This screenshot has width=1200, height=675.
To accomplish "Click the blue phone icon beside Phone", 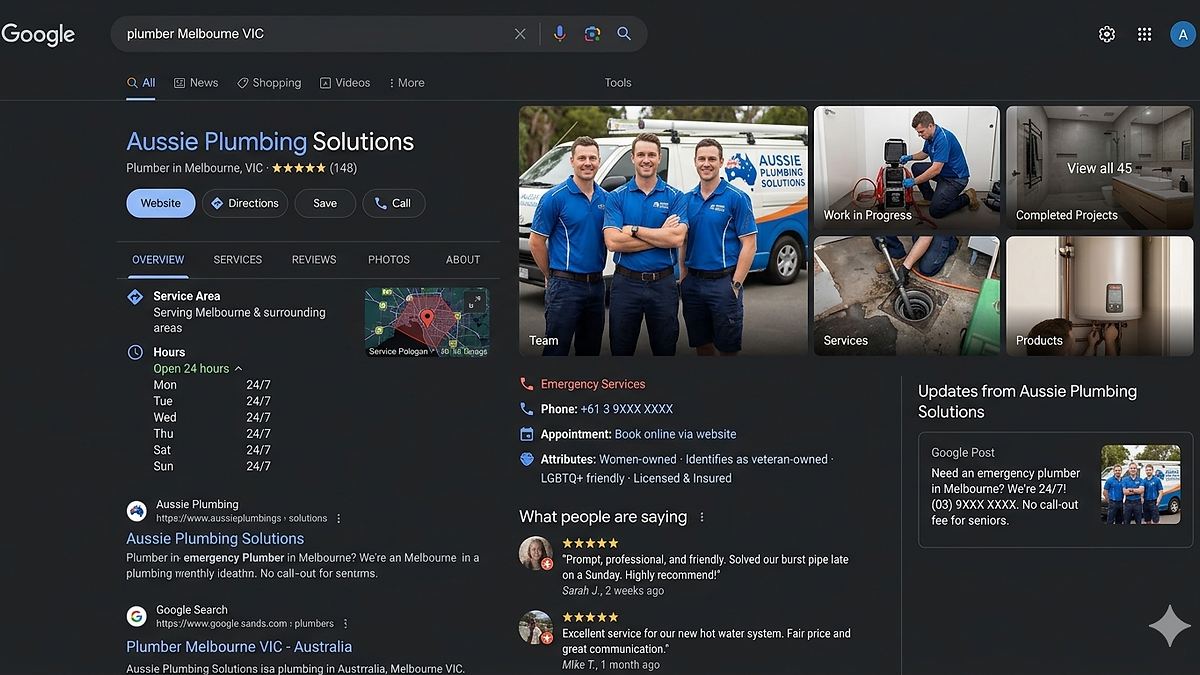I will point(527,409).
